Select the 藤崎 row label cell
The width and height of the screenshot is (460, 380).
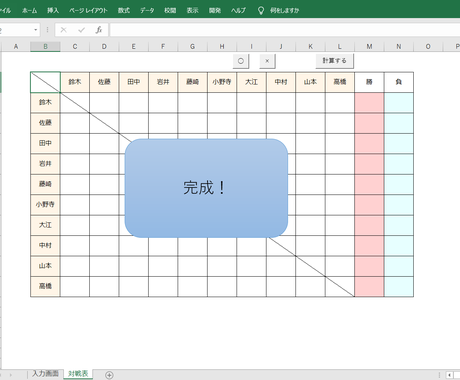(x=45, y=184)
